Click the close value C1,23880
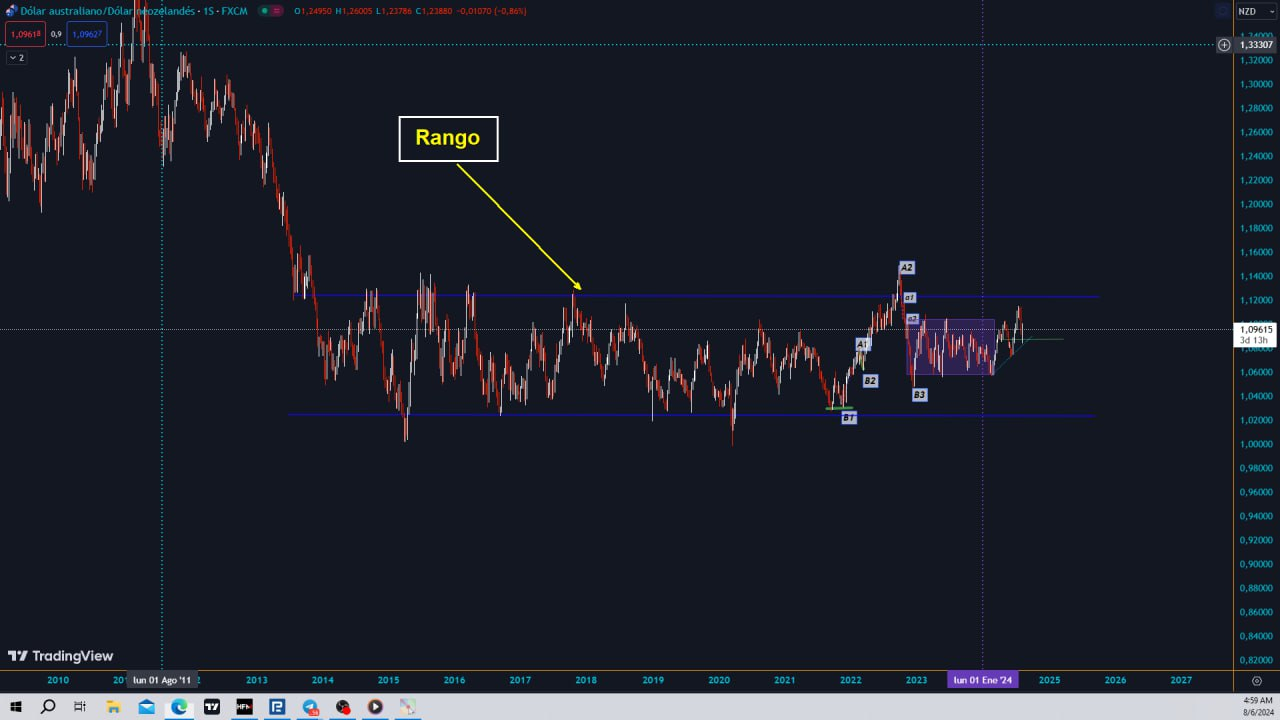 pos(432,11)
